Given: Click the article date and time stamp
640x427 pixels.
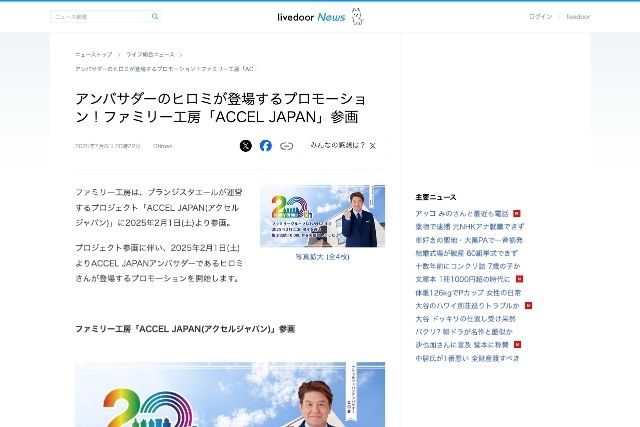Looking at the screenshot, I should pos(108,146).
